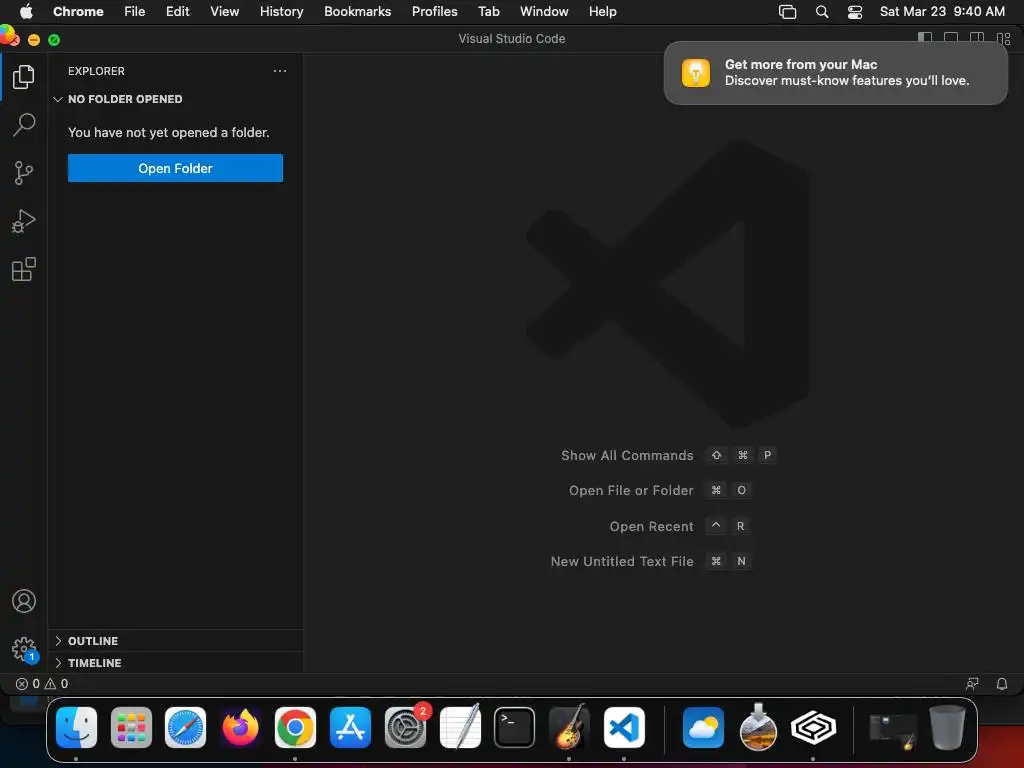Open the Window menu
This screenshot has width=1024, height=768.
tap(544, 11)
